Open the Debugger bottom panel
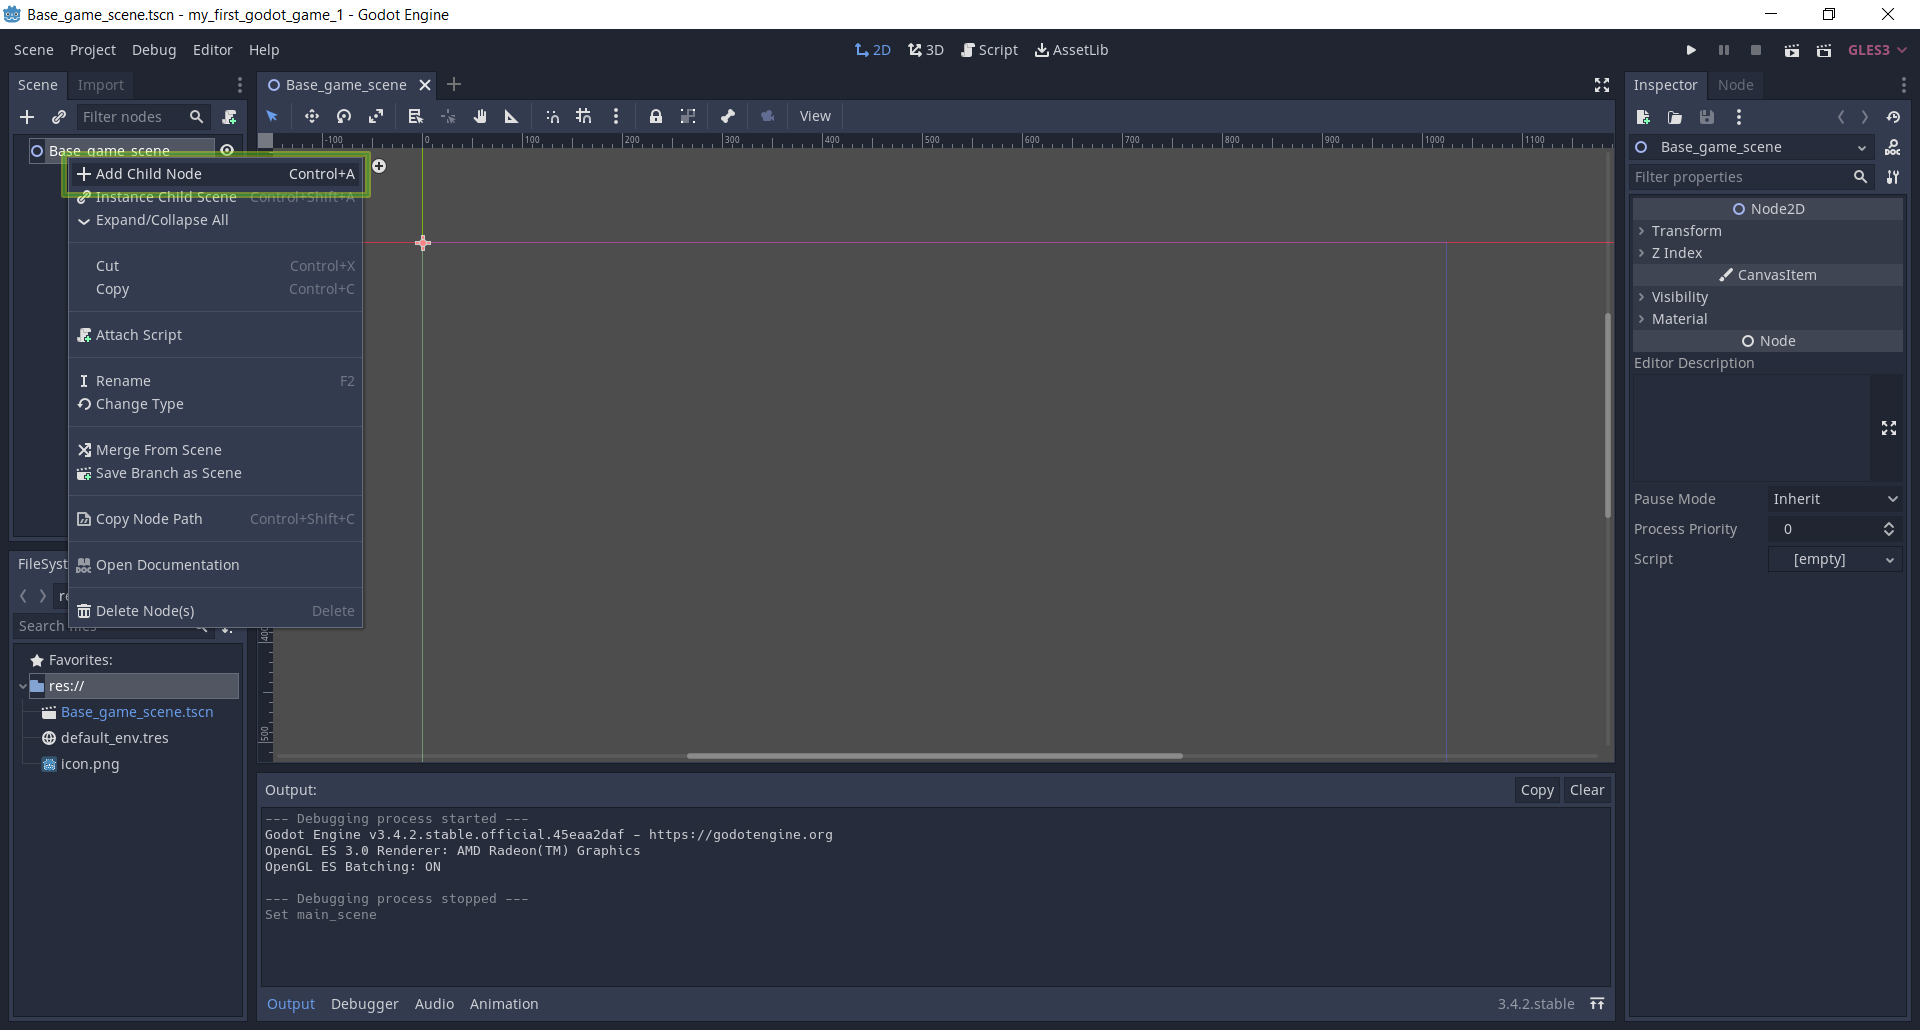1920x1030 pixels. point(365,1004)
